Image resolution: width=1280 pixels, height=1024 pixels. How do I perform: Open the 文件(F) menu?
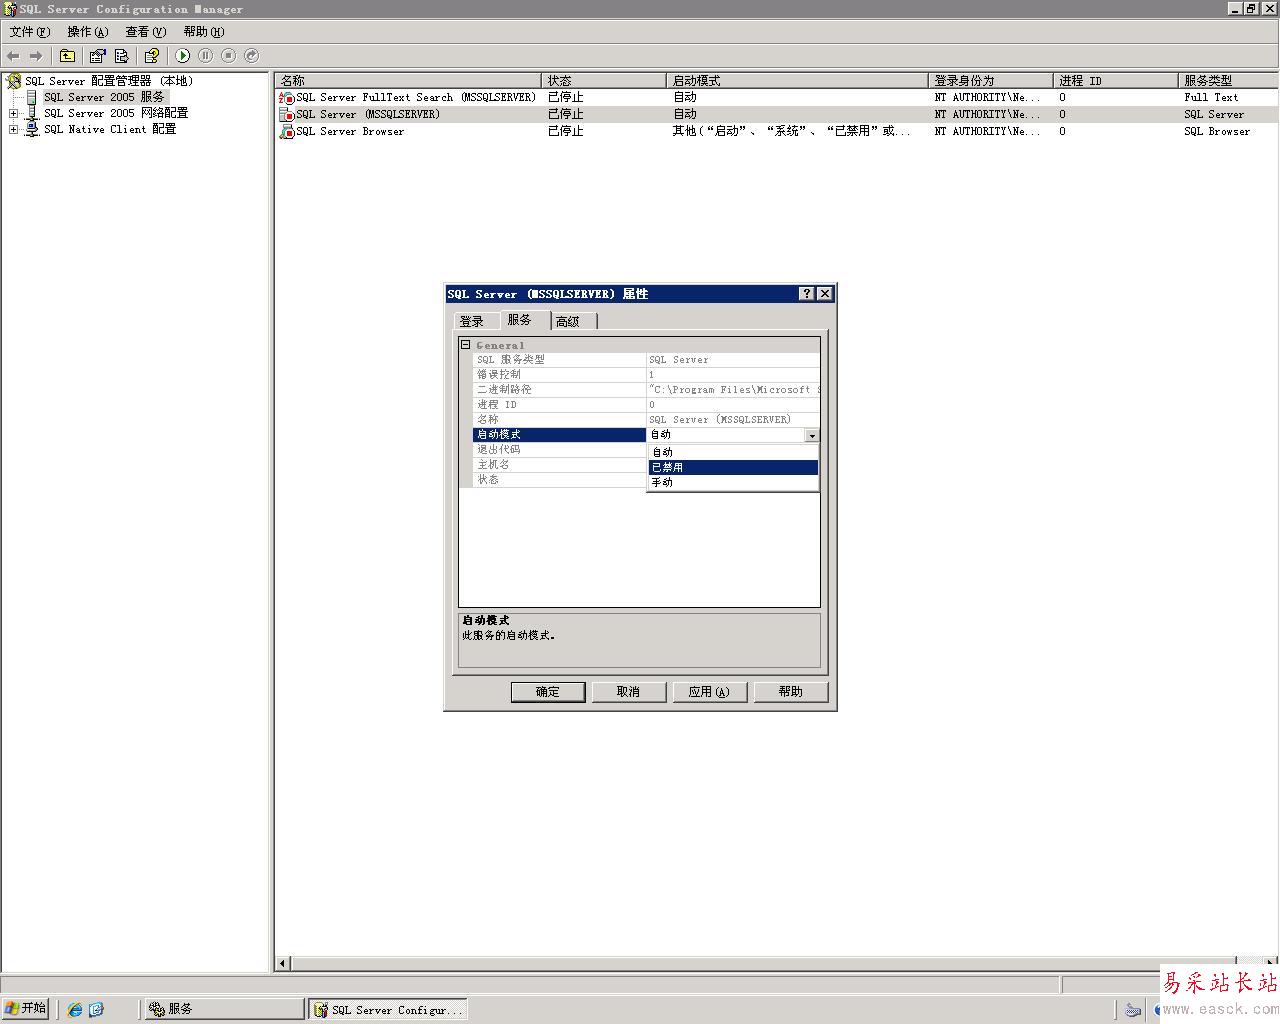point(29,32)
